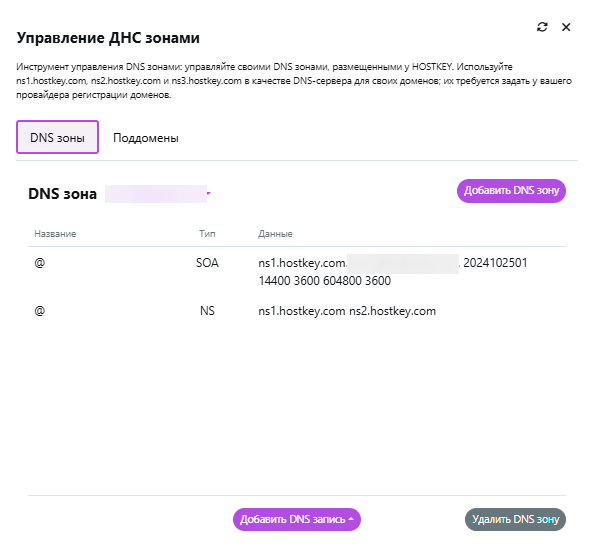Open the DNS зона domain dropdown

click(157, 194)
